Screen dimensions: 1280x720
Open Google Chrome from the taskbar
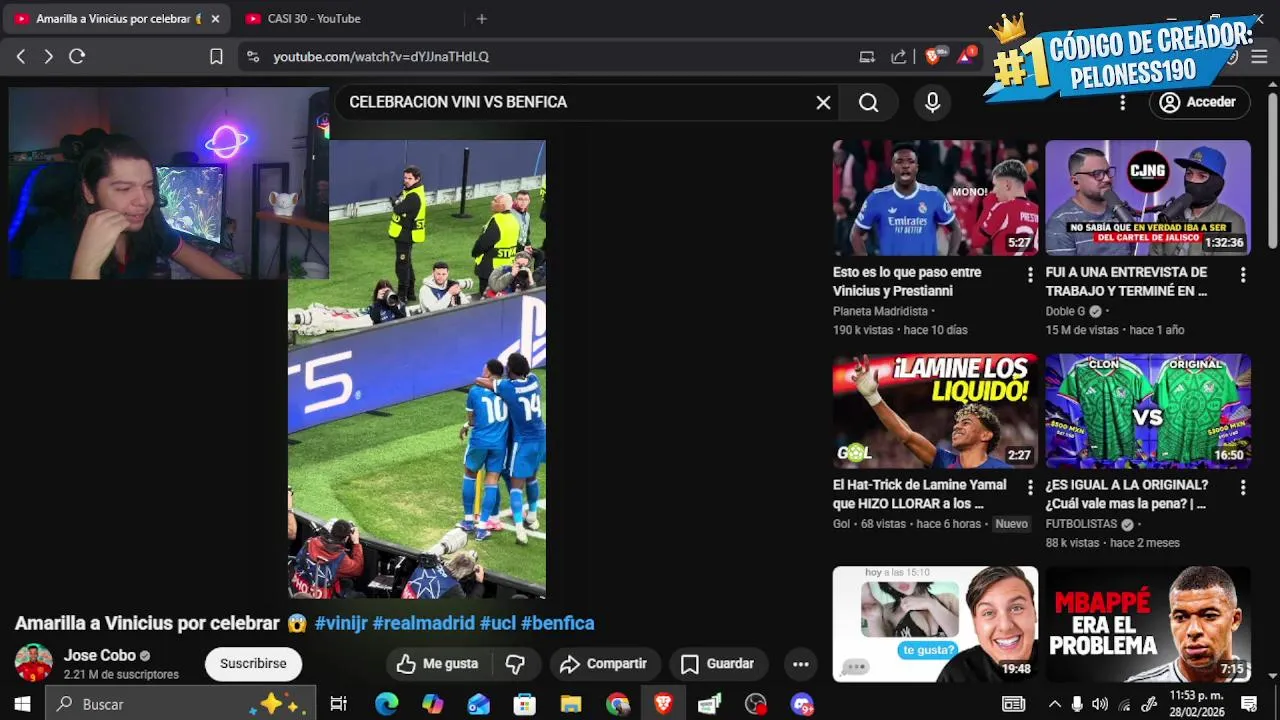point(617,704)
